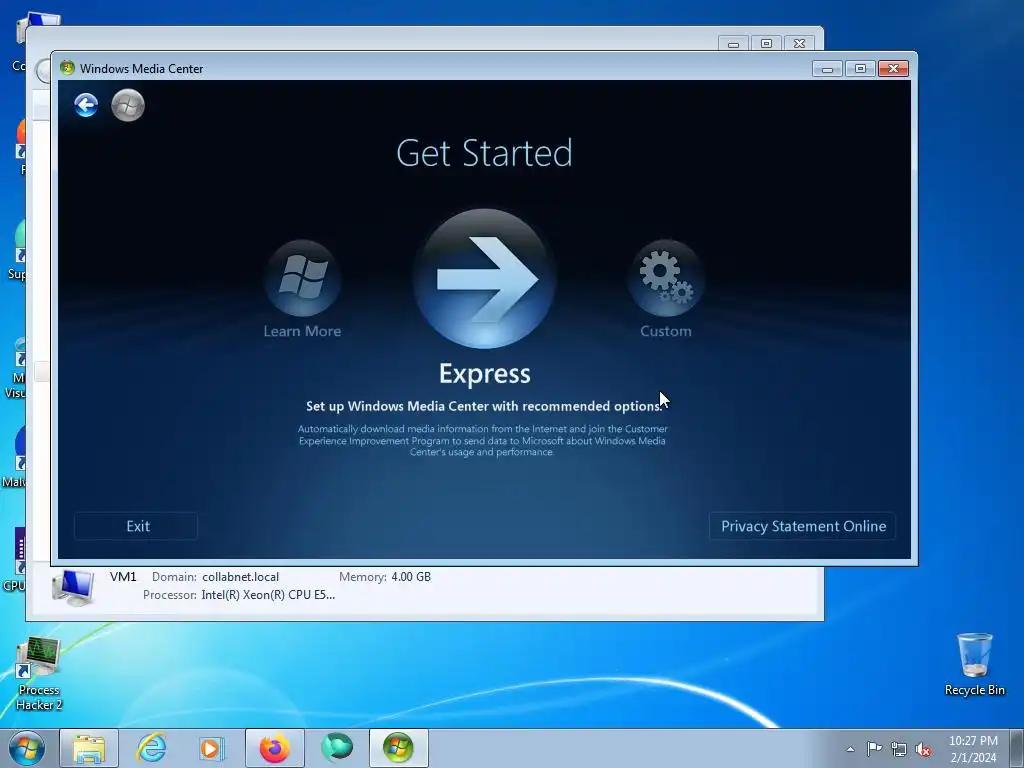
Task: Click the Get Started heading
Action: pos(485,153)
